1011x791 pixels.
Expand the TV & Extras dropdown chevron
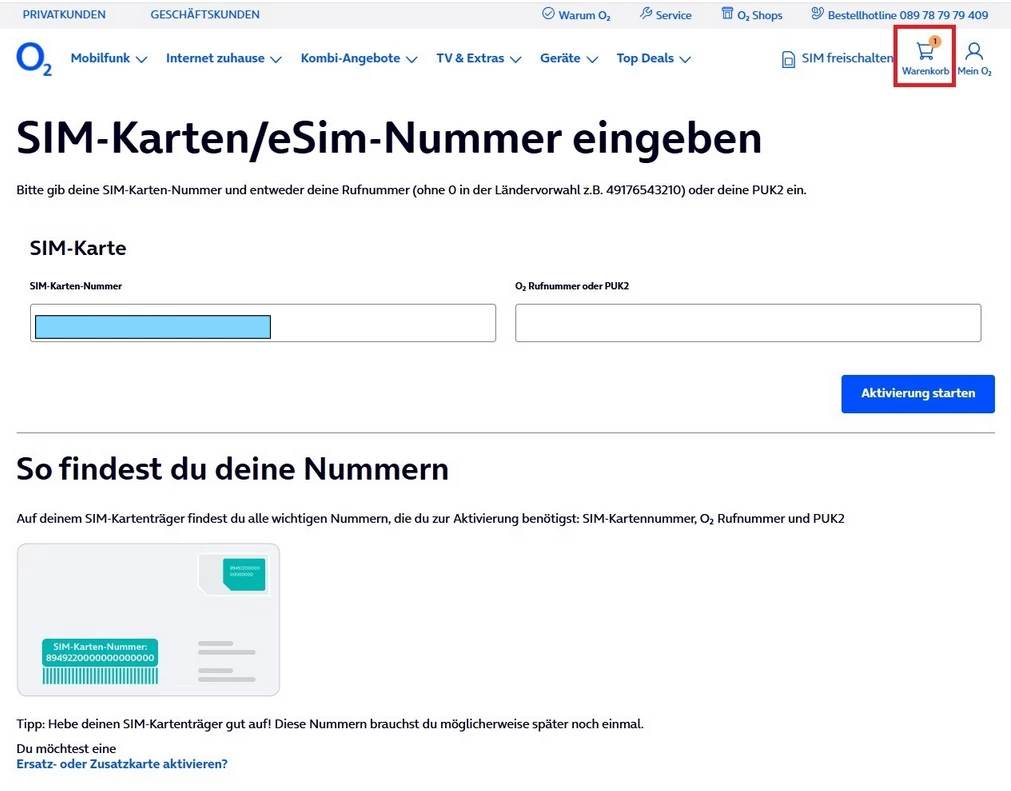click(x=515, y=59)
